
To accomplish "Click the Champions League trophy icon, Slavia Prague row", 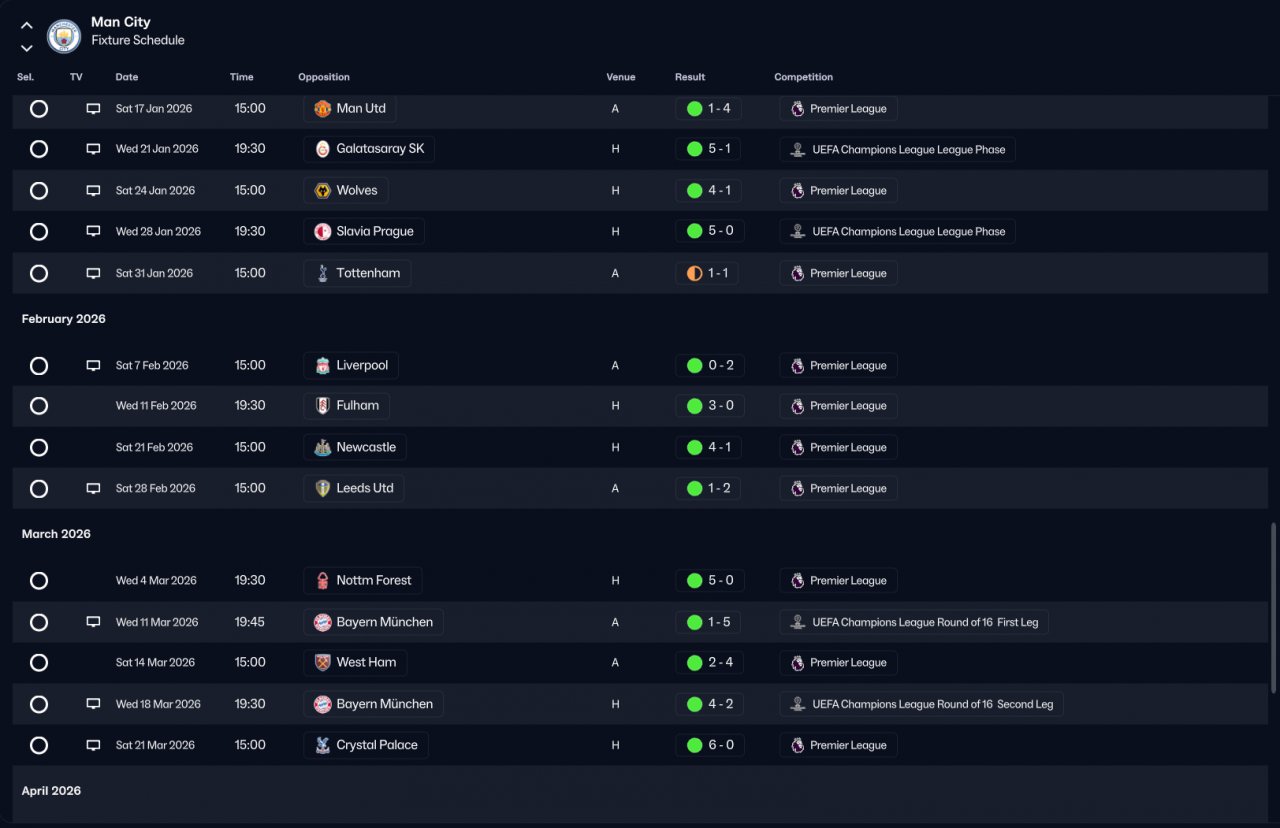I will pos(797,231).
